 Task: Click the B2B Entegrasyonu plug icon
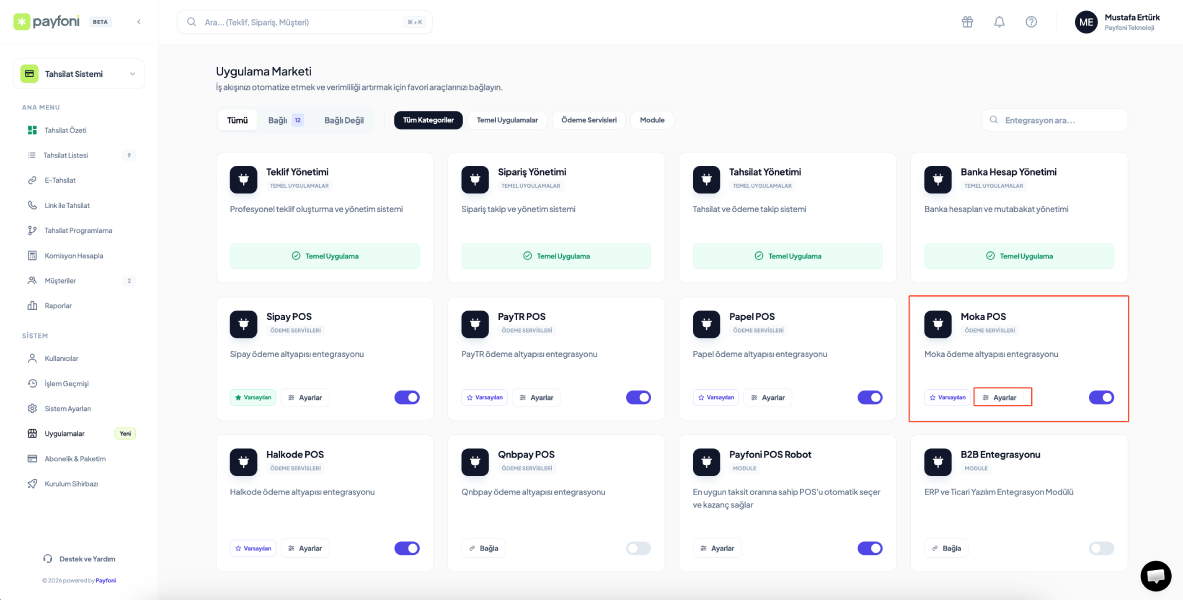938,461
